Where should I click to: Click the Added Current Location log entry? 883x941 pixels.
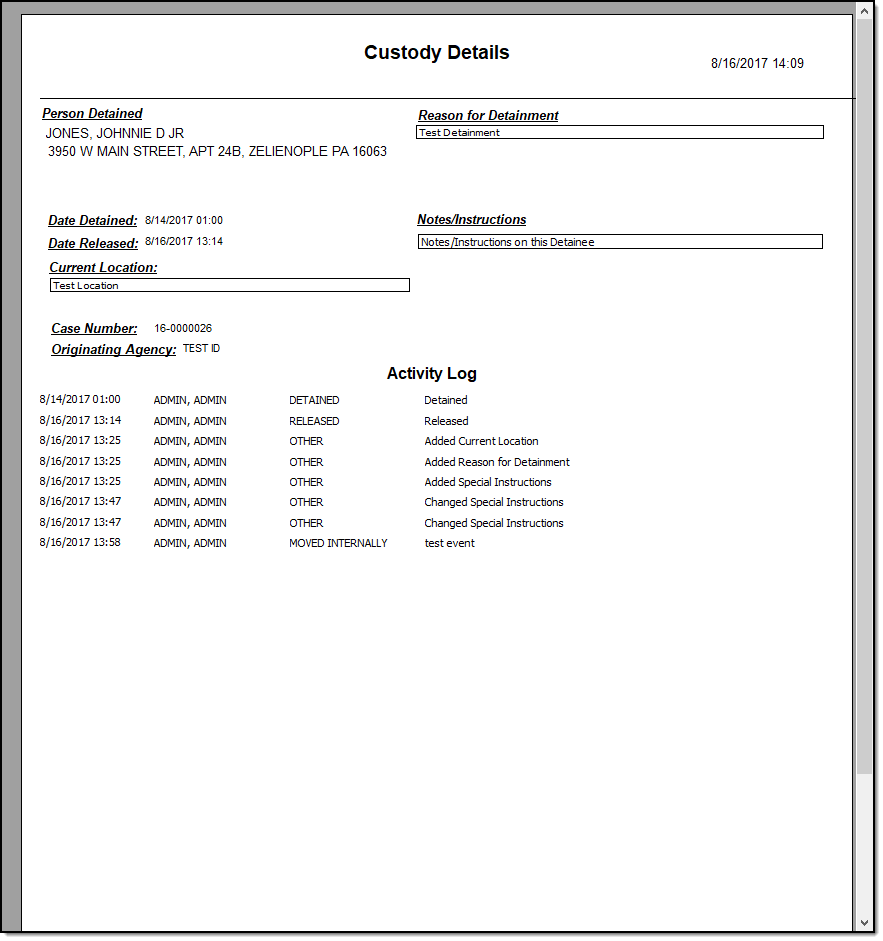click(481, 441)
